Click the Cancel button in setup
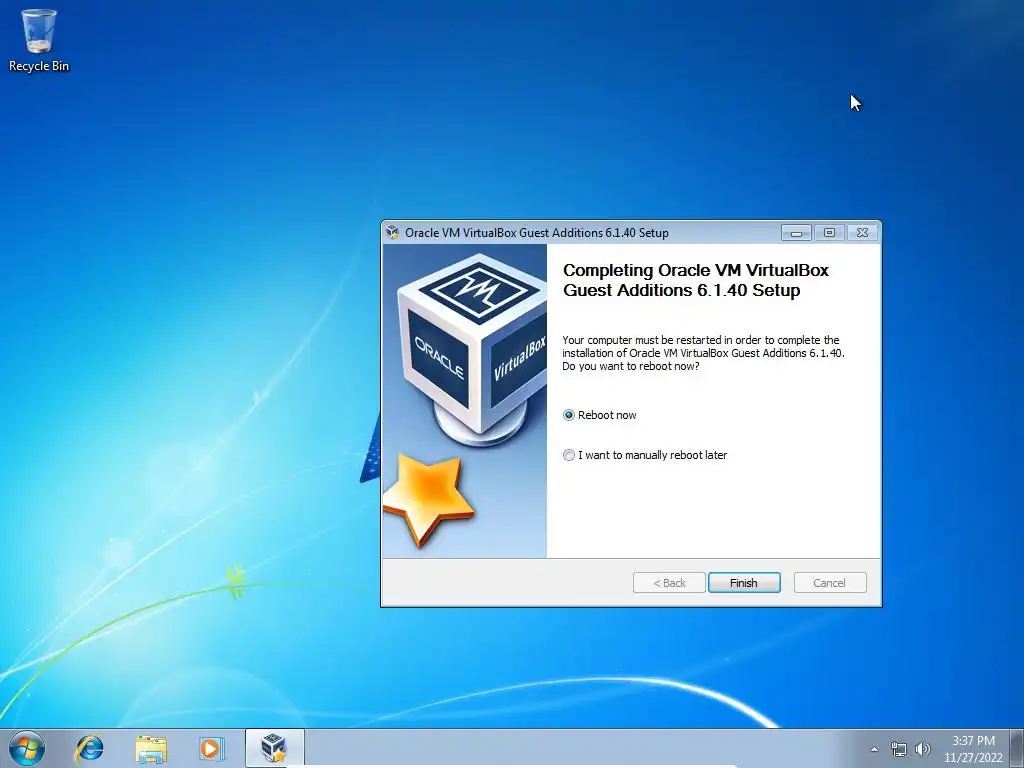The width and height of the screenshot is (1024, 768). coord(829,583)
